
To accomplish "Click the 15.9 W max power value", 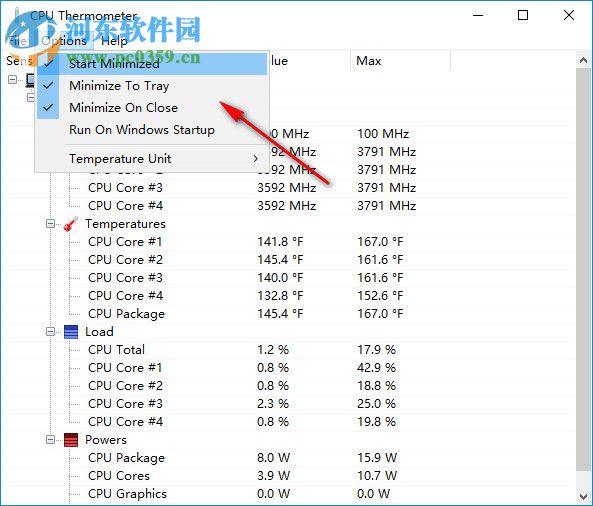I will pos(377,458).
